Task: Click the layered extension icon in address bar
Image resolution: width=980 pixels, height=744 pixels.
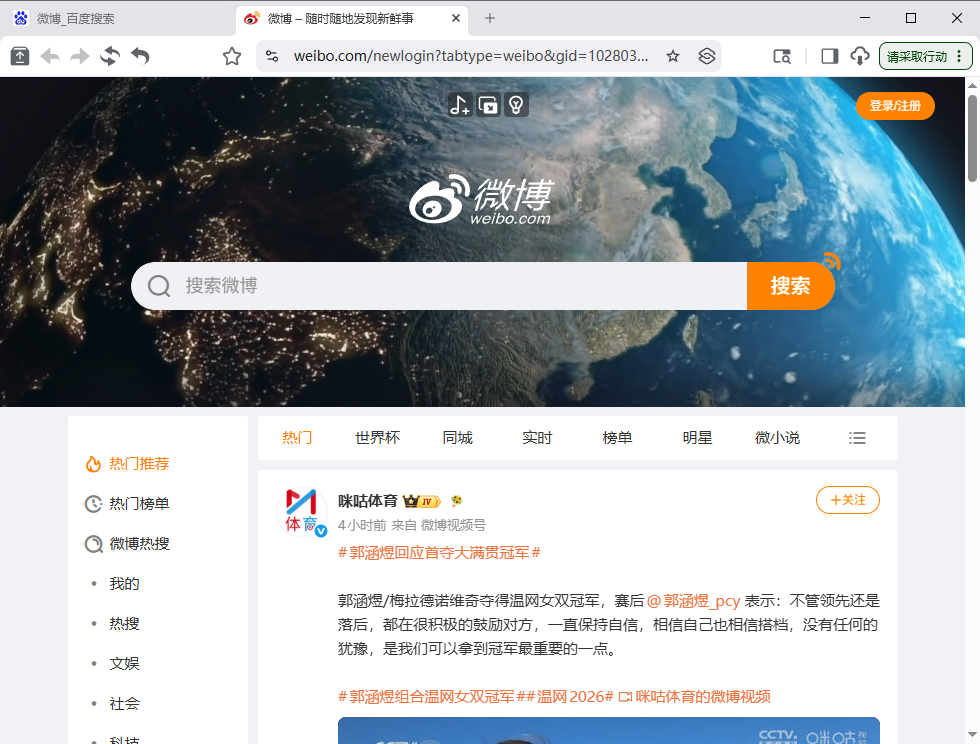Action: 707,56
